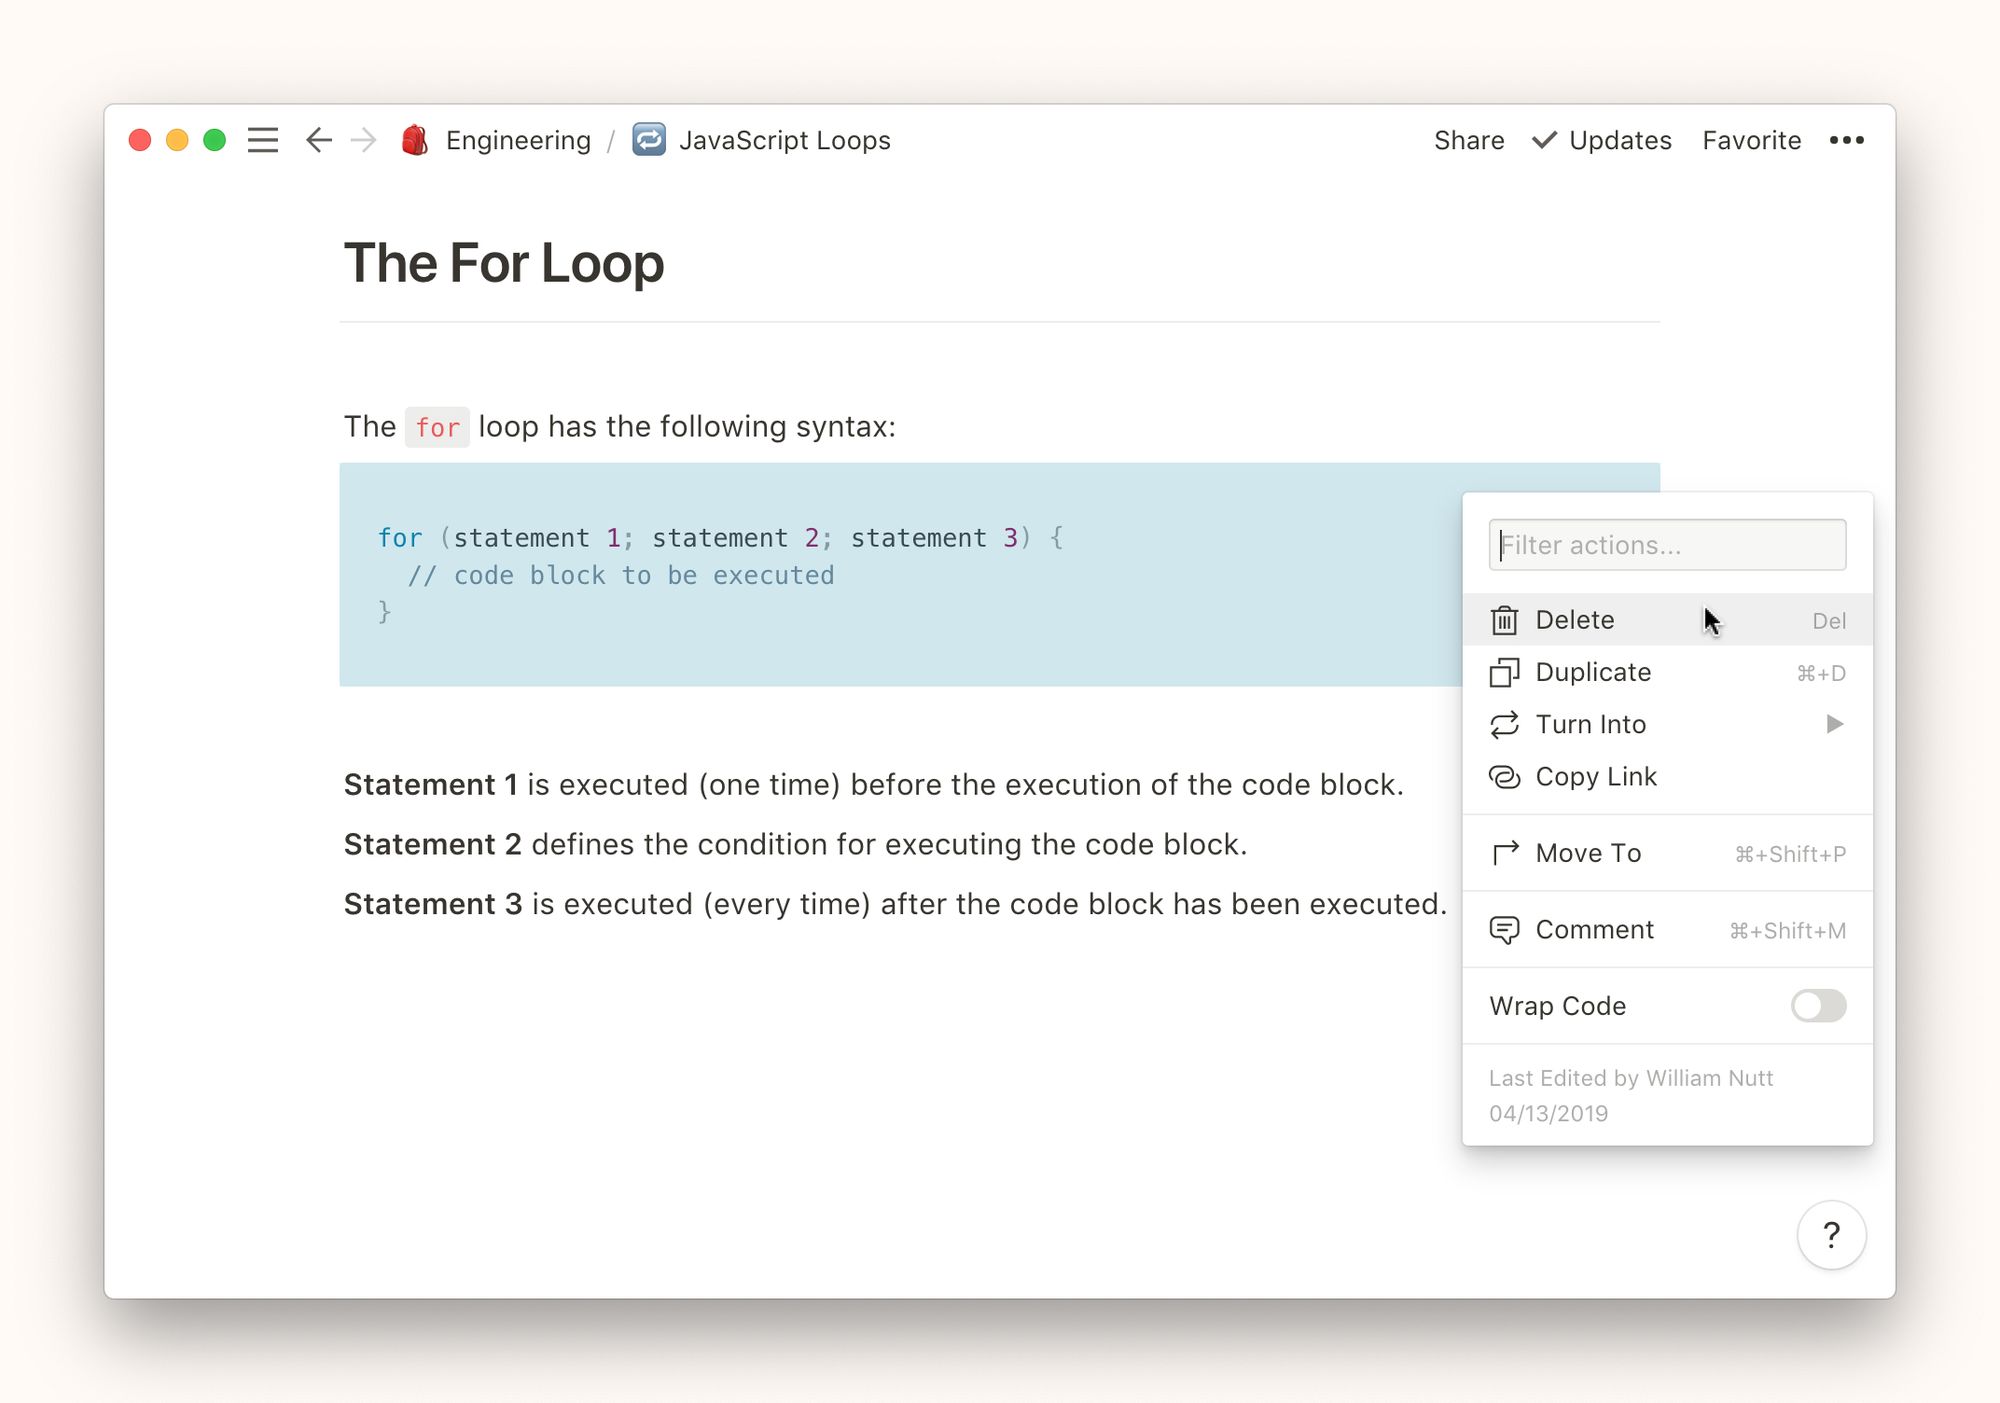
Task: Toggle the Wrap Code switch
Action: point(1818,1006)
